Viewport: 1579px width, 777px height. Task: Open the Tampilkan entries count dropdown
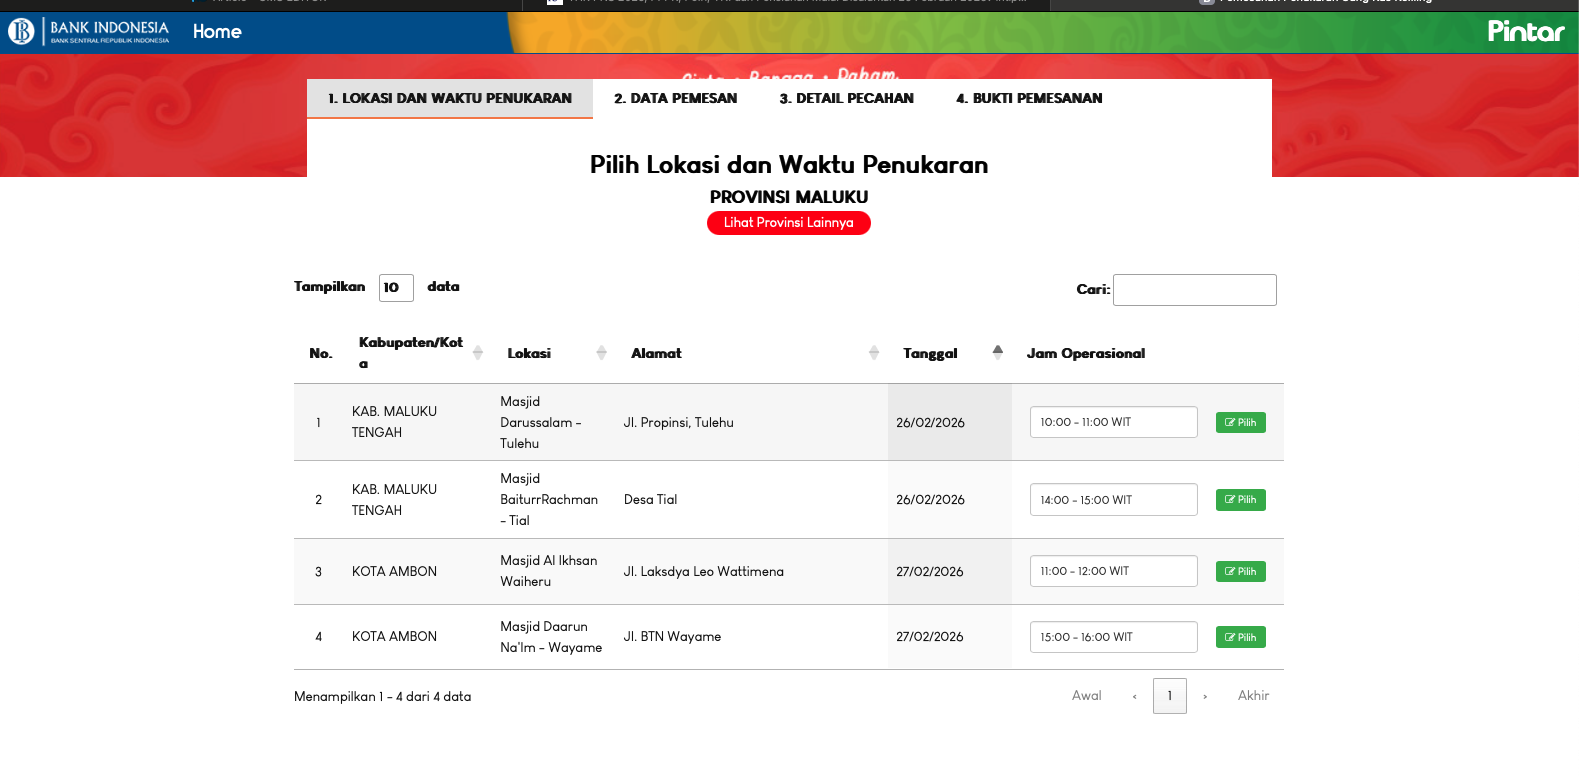pyautogui.click(x=396, y=288)
